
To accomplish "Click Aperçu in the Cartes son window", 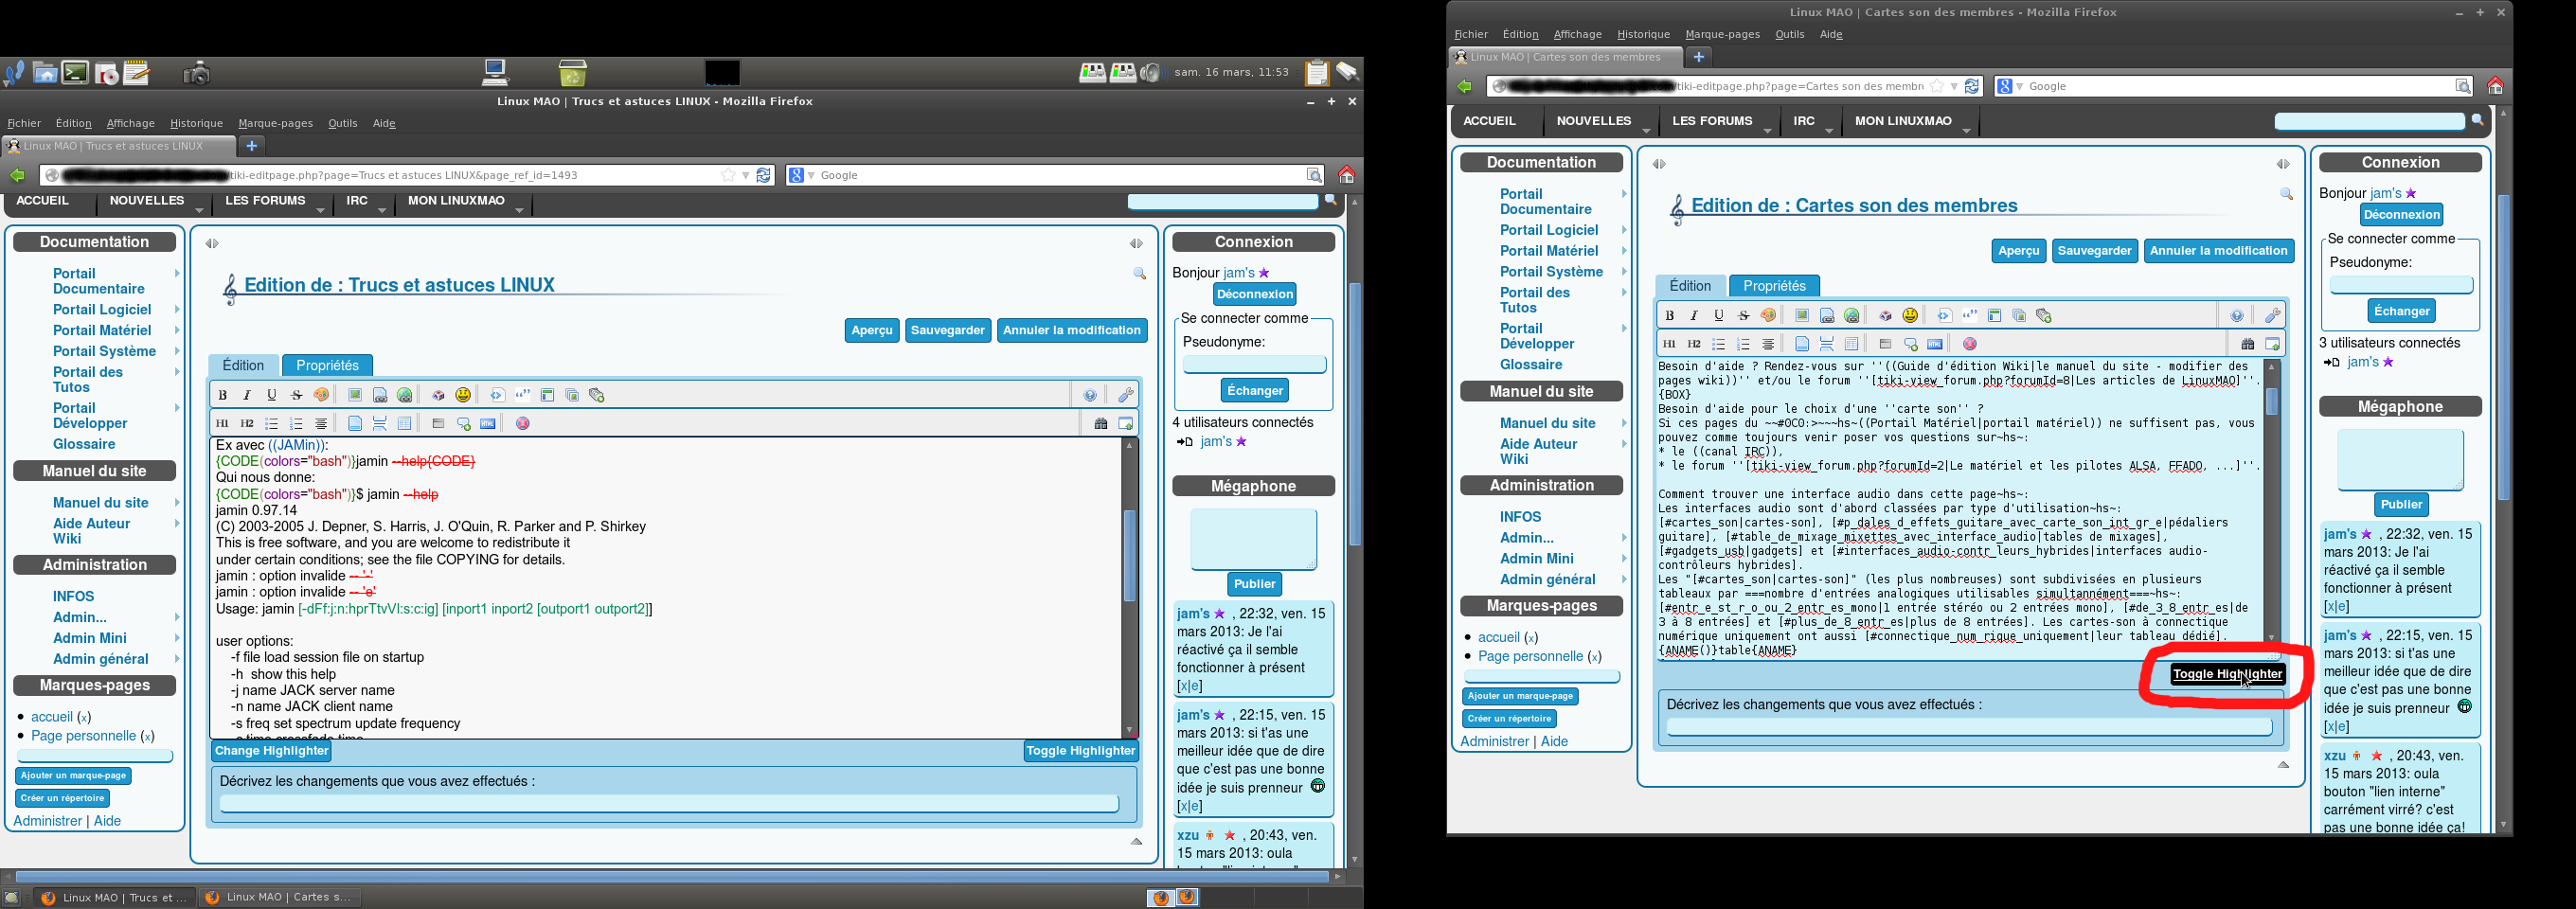I will point(2019,251).
